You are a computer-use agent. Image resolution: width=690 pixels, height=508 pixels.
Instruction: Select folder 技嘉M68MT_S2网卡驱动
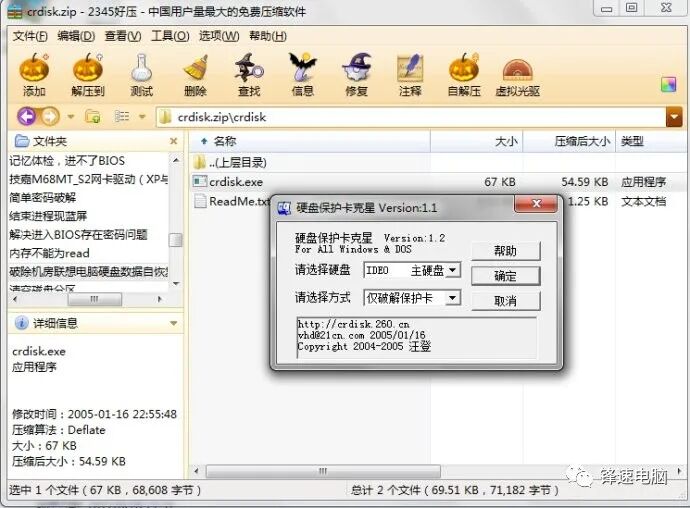[x=88, y=179]
